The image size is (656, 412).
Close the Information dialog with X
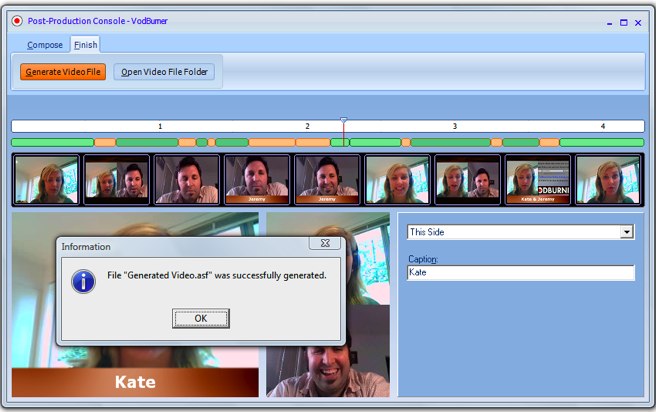(x=325, y=243)
